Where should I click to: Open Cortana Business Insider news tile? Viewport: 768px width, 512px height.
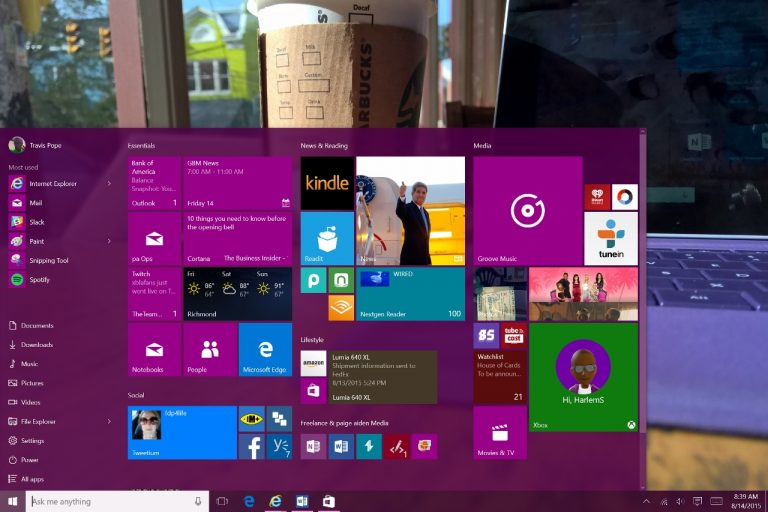coord(238,239)
